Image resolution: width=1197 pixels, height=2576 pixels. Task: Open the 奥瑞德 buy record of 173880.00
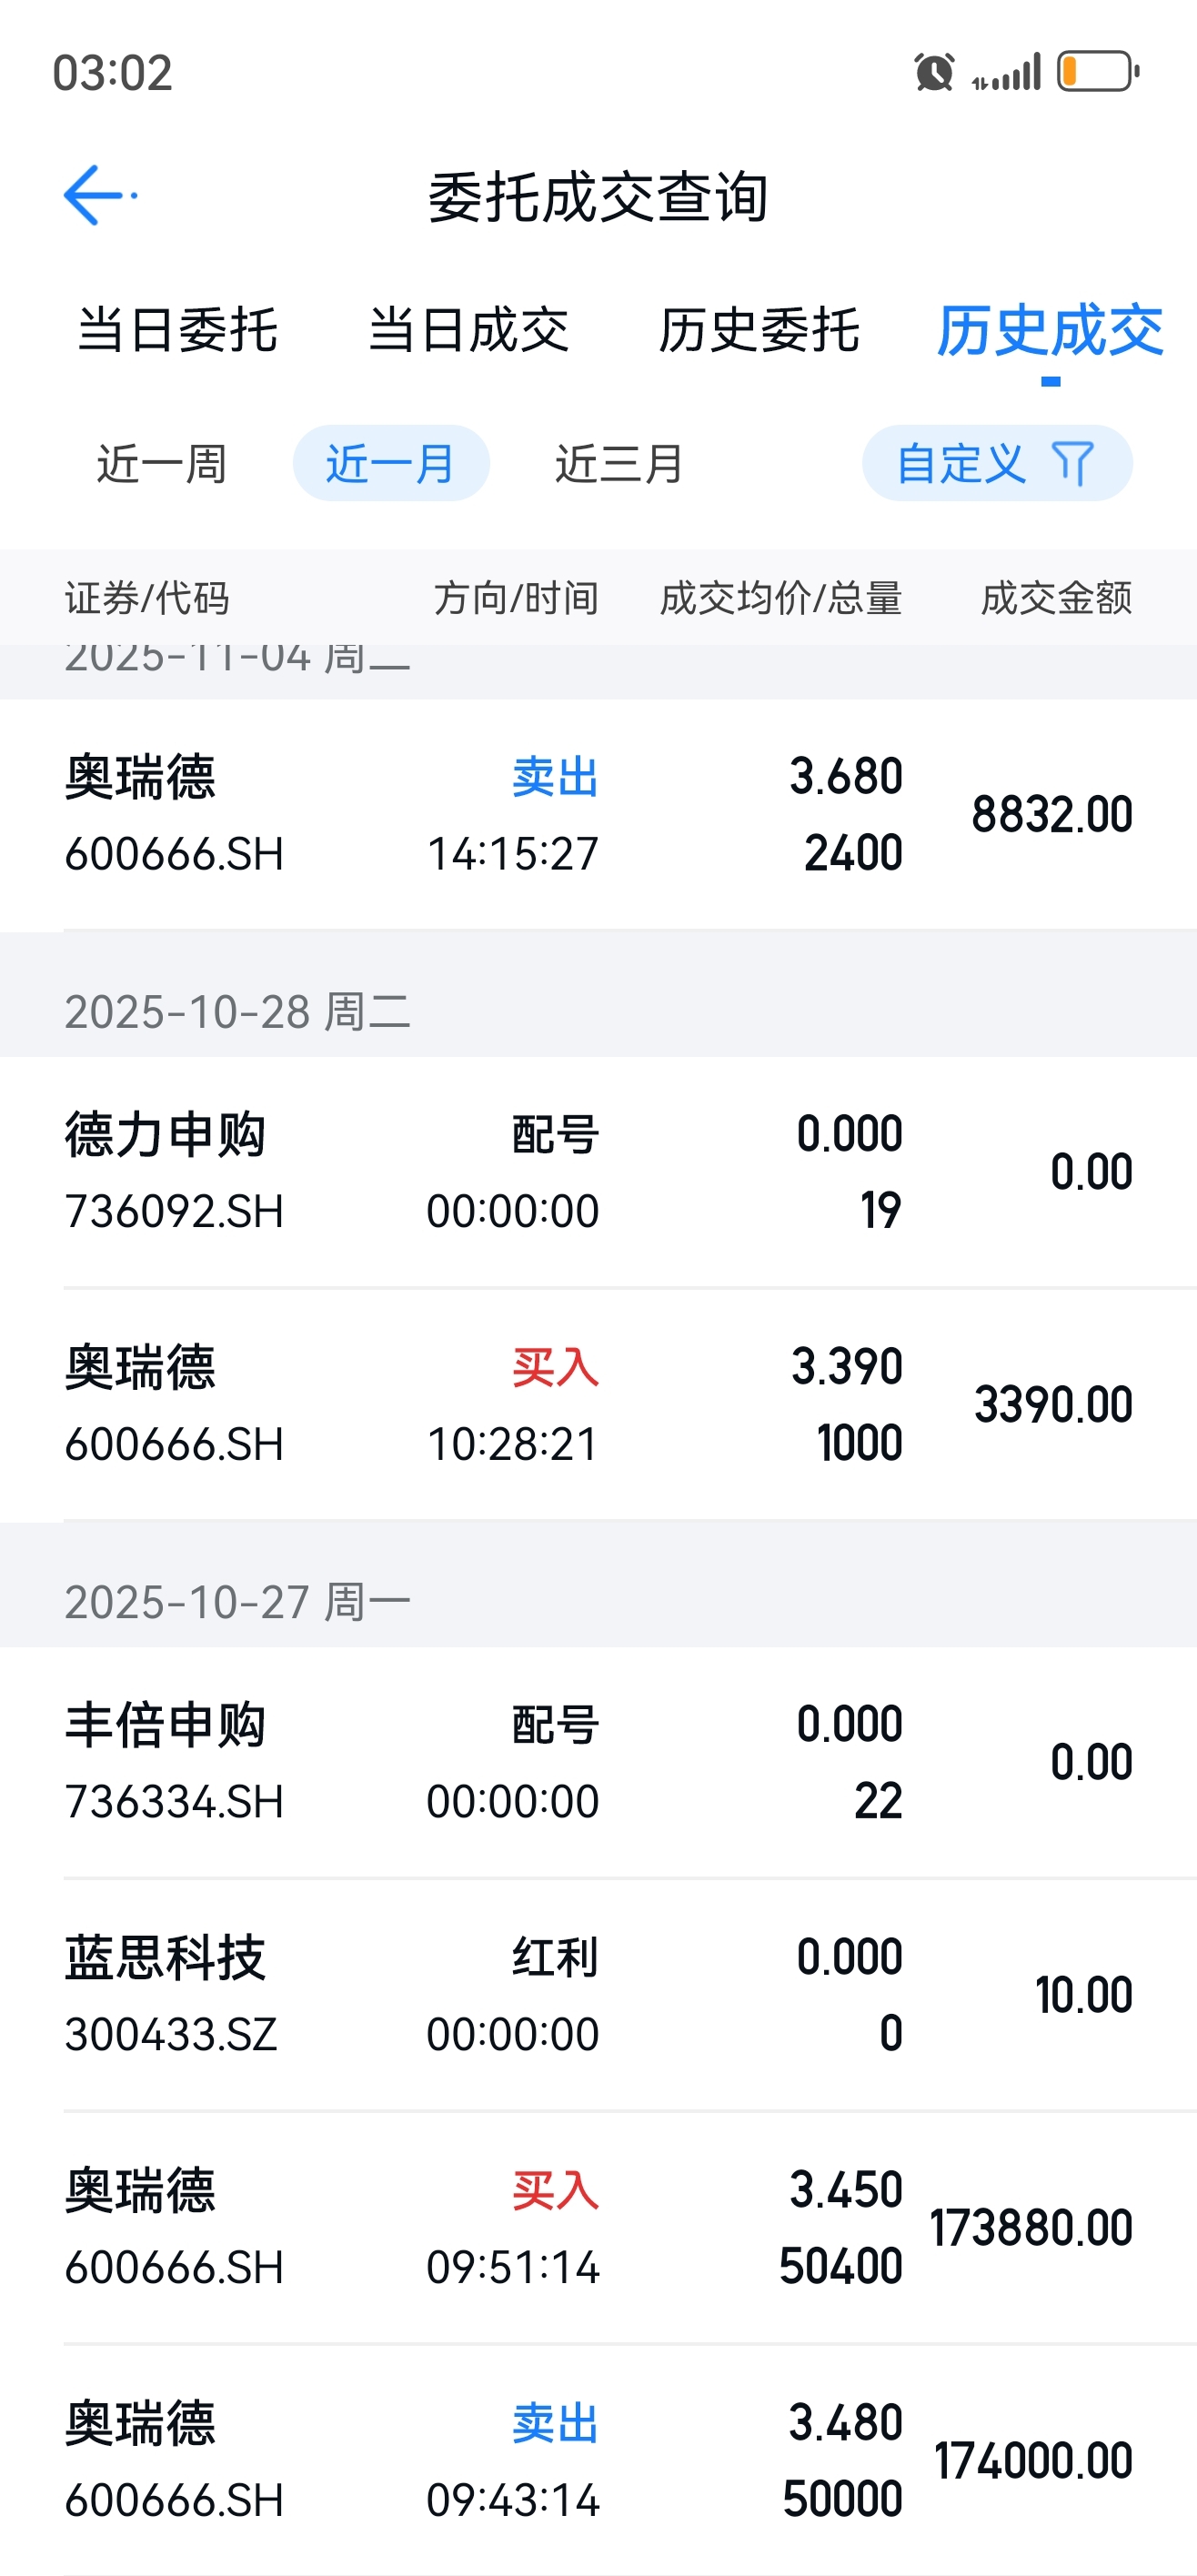pyautogui.click(x=598, y=2228)
